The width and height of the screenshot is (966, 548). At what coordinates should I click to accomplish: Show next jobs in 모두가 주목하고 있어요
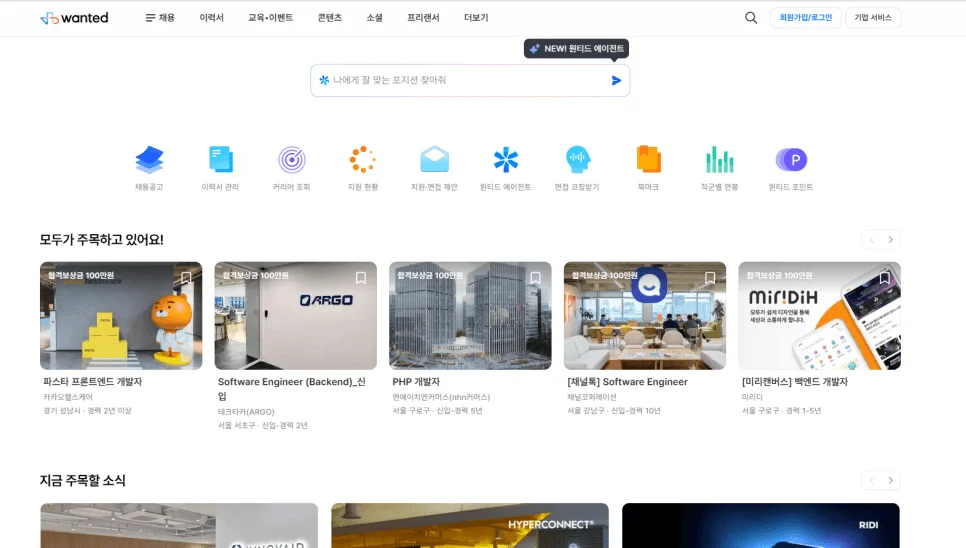click(x=891, y=240)
